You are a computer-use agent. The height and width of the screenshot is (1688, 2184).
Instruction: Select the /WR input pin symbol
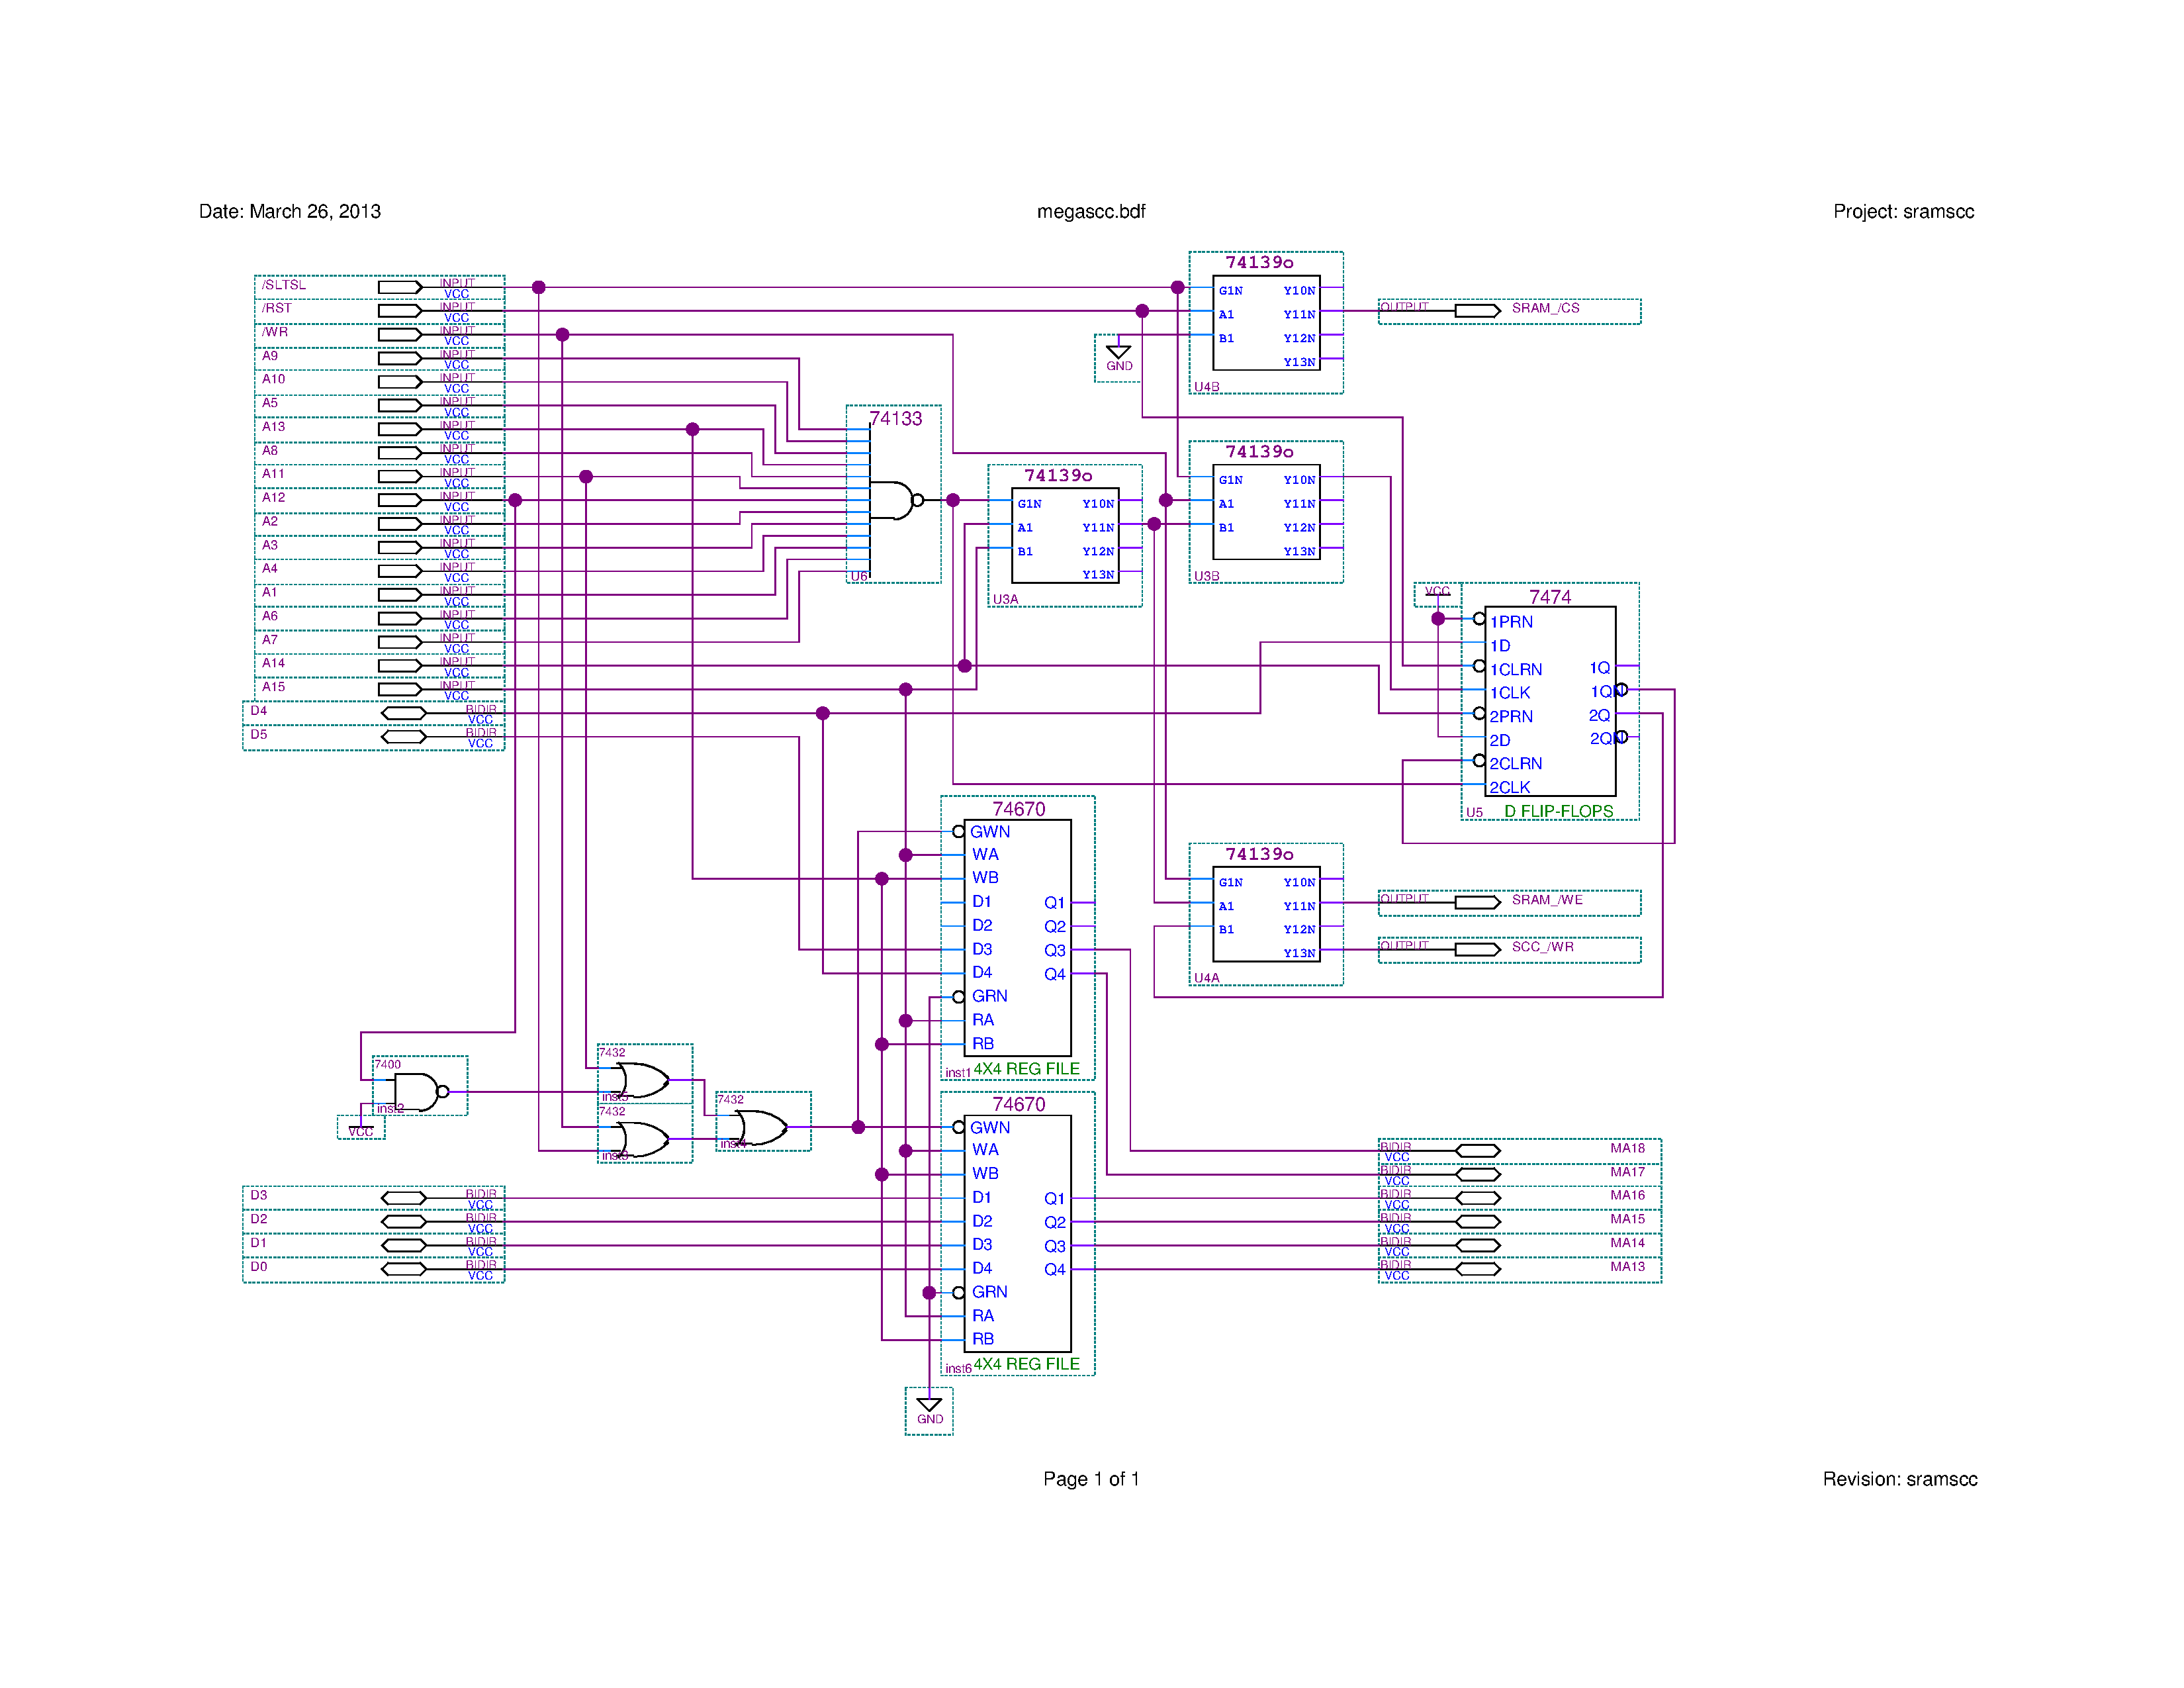pyautogui.click(x=400, y=335)
